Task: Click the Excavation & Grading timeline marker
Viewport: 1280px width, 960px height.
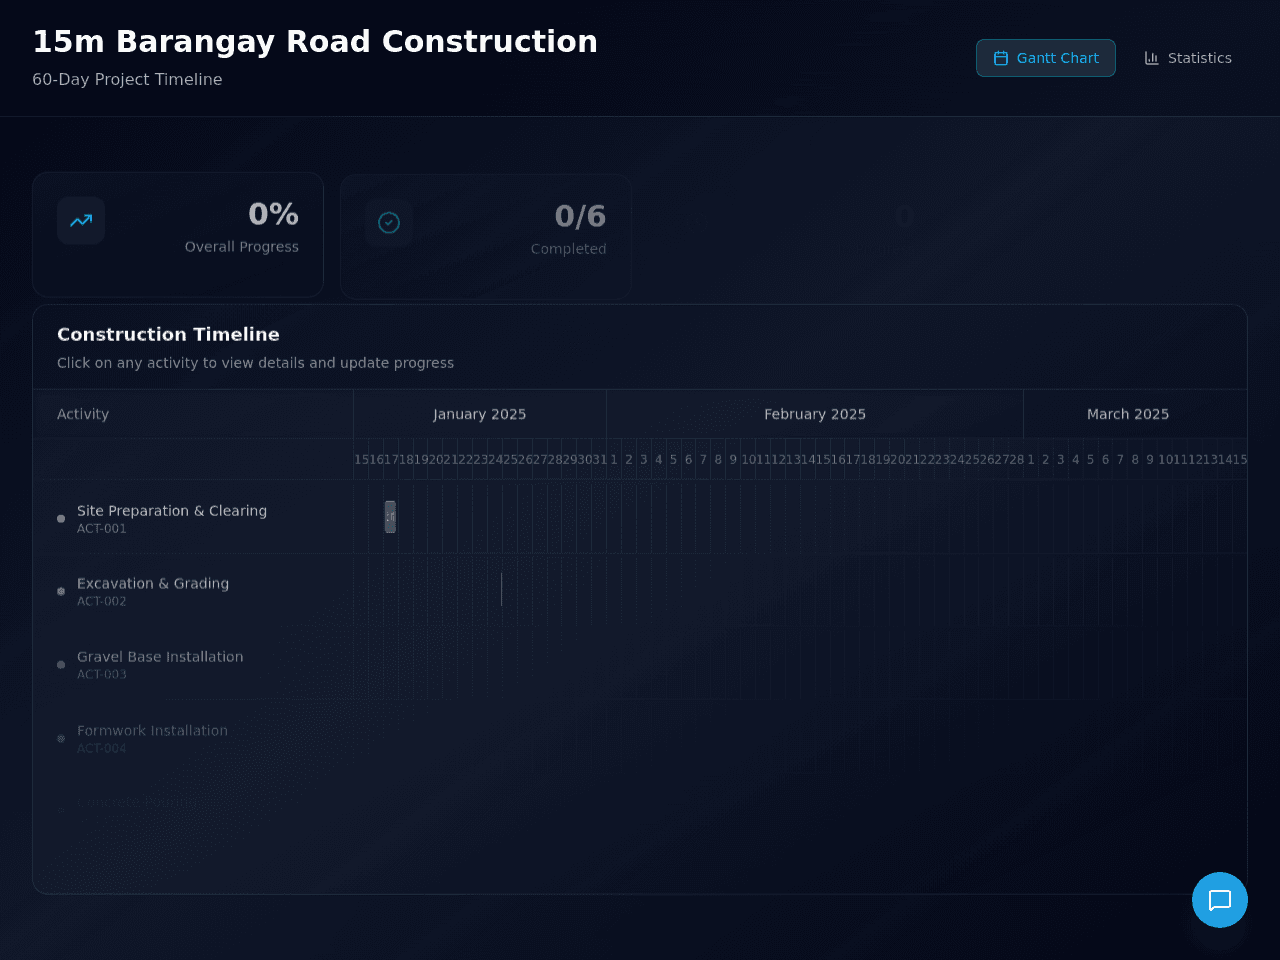Action: click(501, 590)
